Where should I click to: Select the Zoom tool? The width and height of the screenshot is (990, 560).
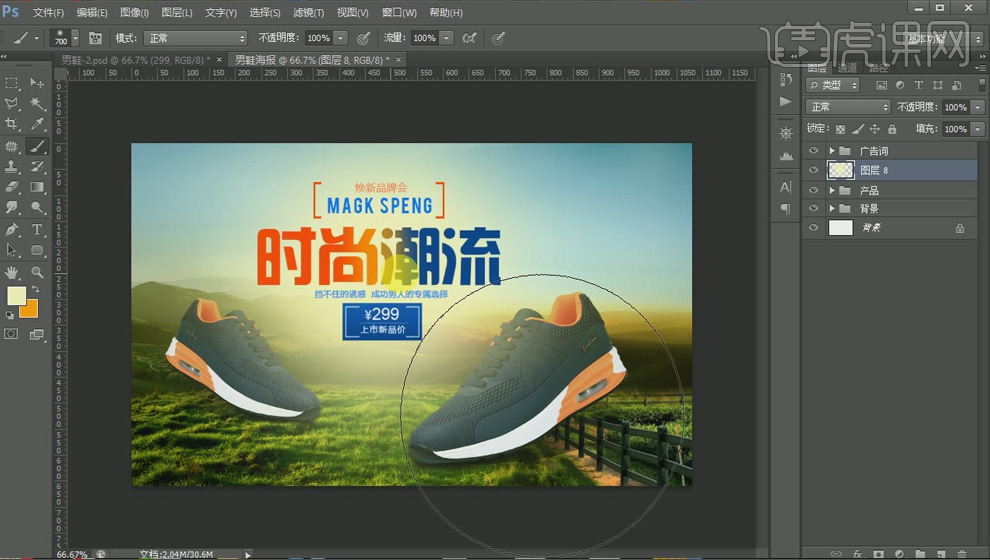point(37,272)
